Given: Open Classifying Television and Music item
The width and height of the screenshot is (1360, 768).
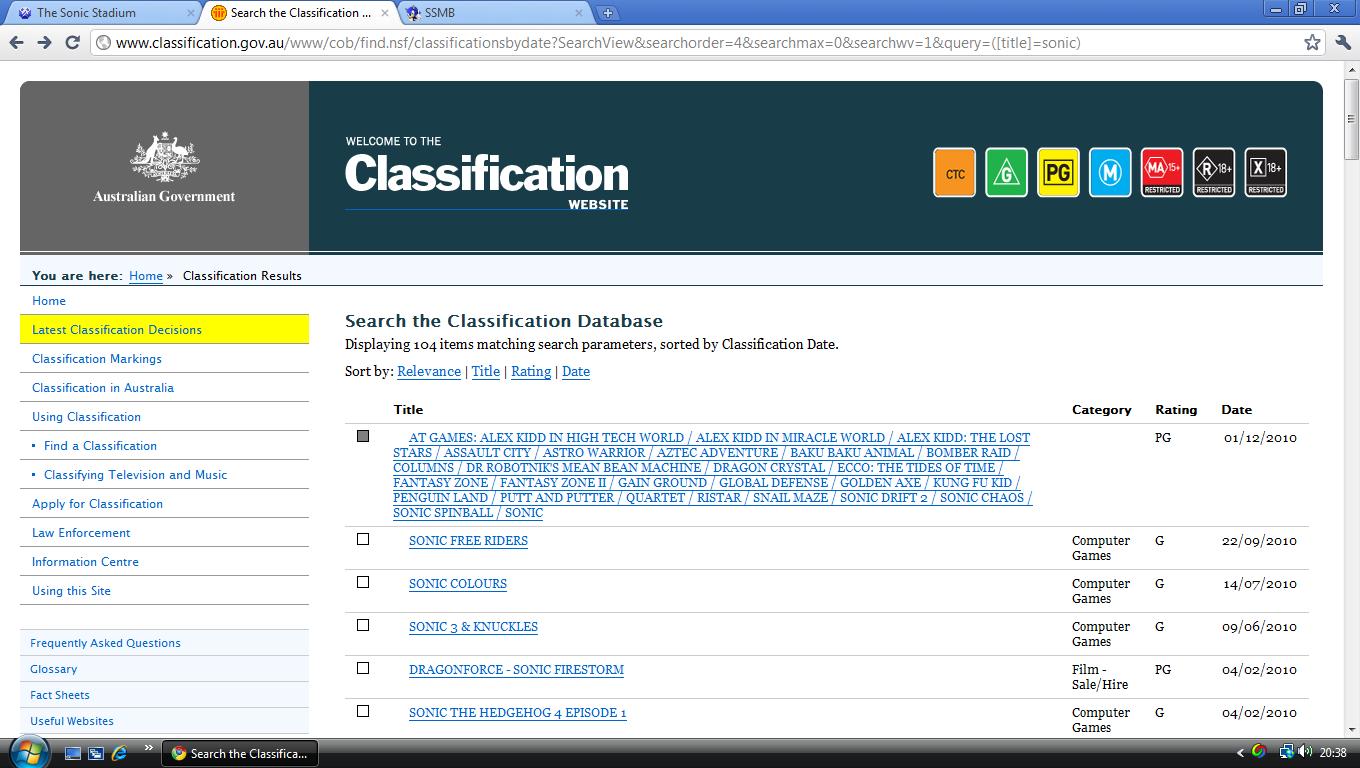Looking at the screenshot, I should [x=135, y=475].
